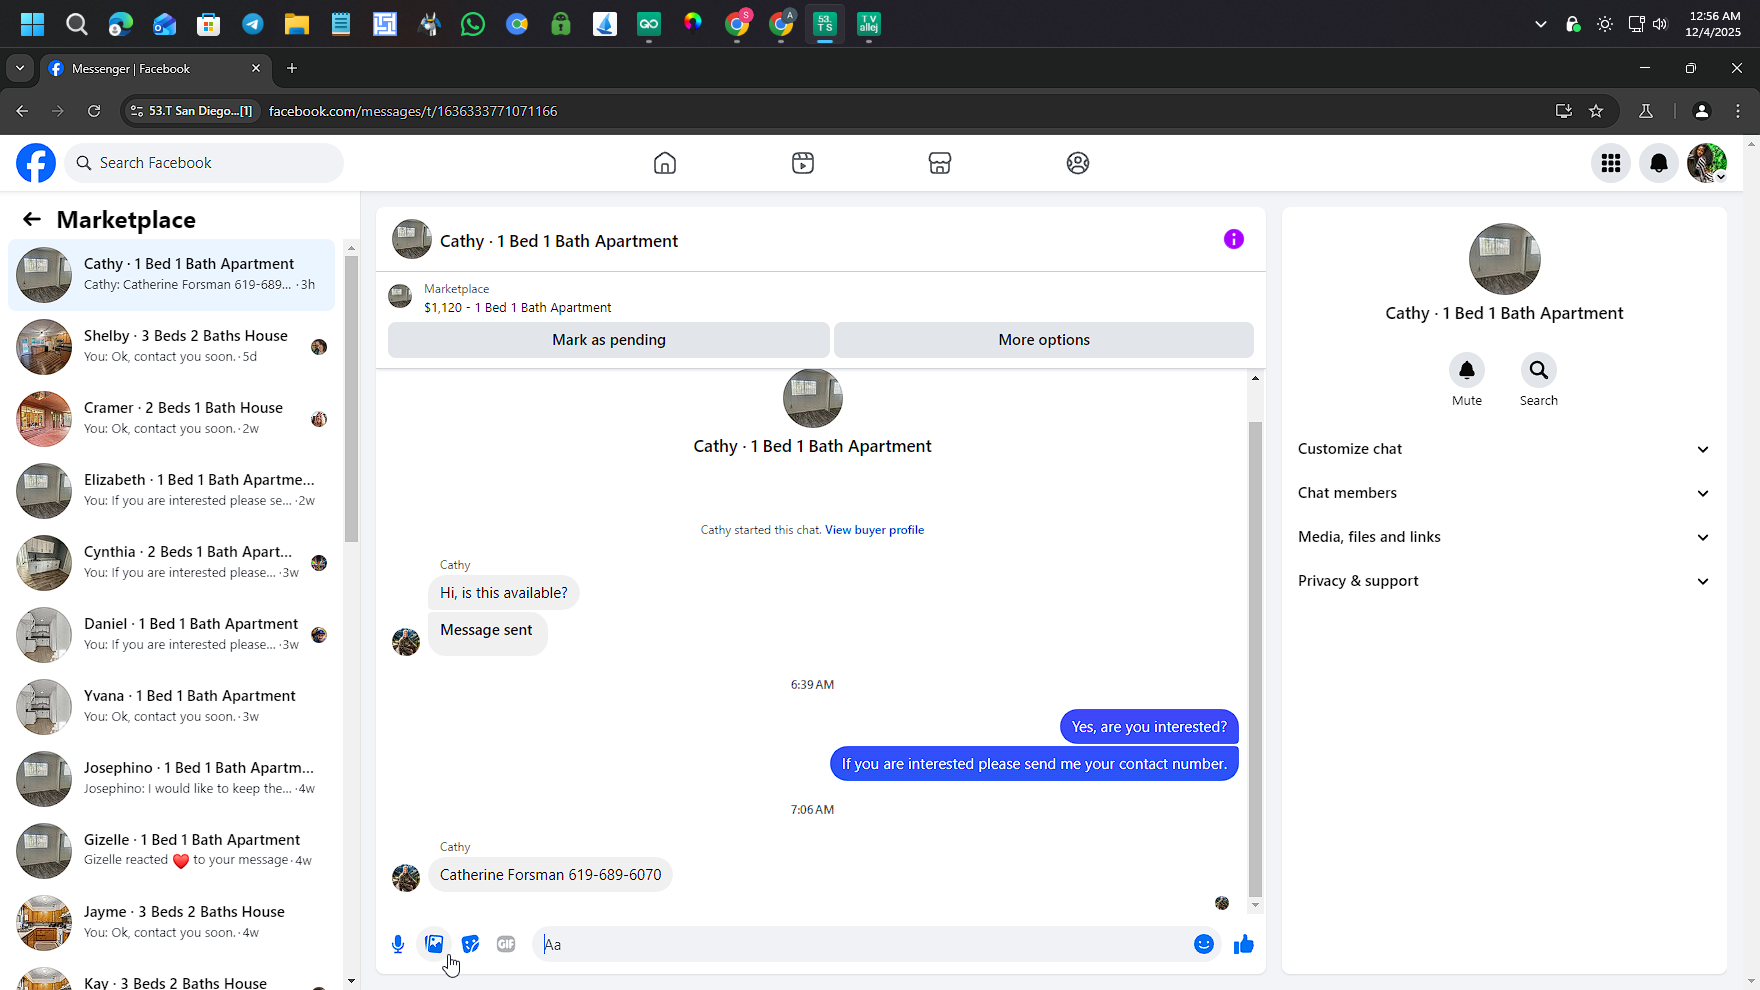The height and width of the screenshot is (990, 1760).
Task: Open the Reels video icon
Action: (803, 163)
